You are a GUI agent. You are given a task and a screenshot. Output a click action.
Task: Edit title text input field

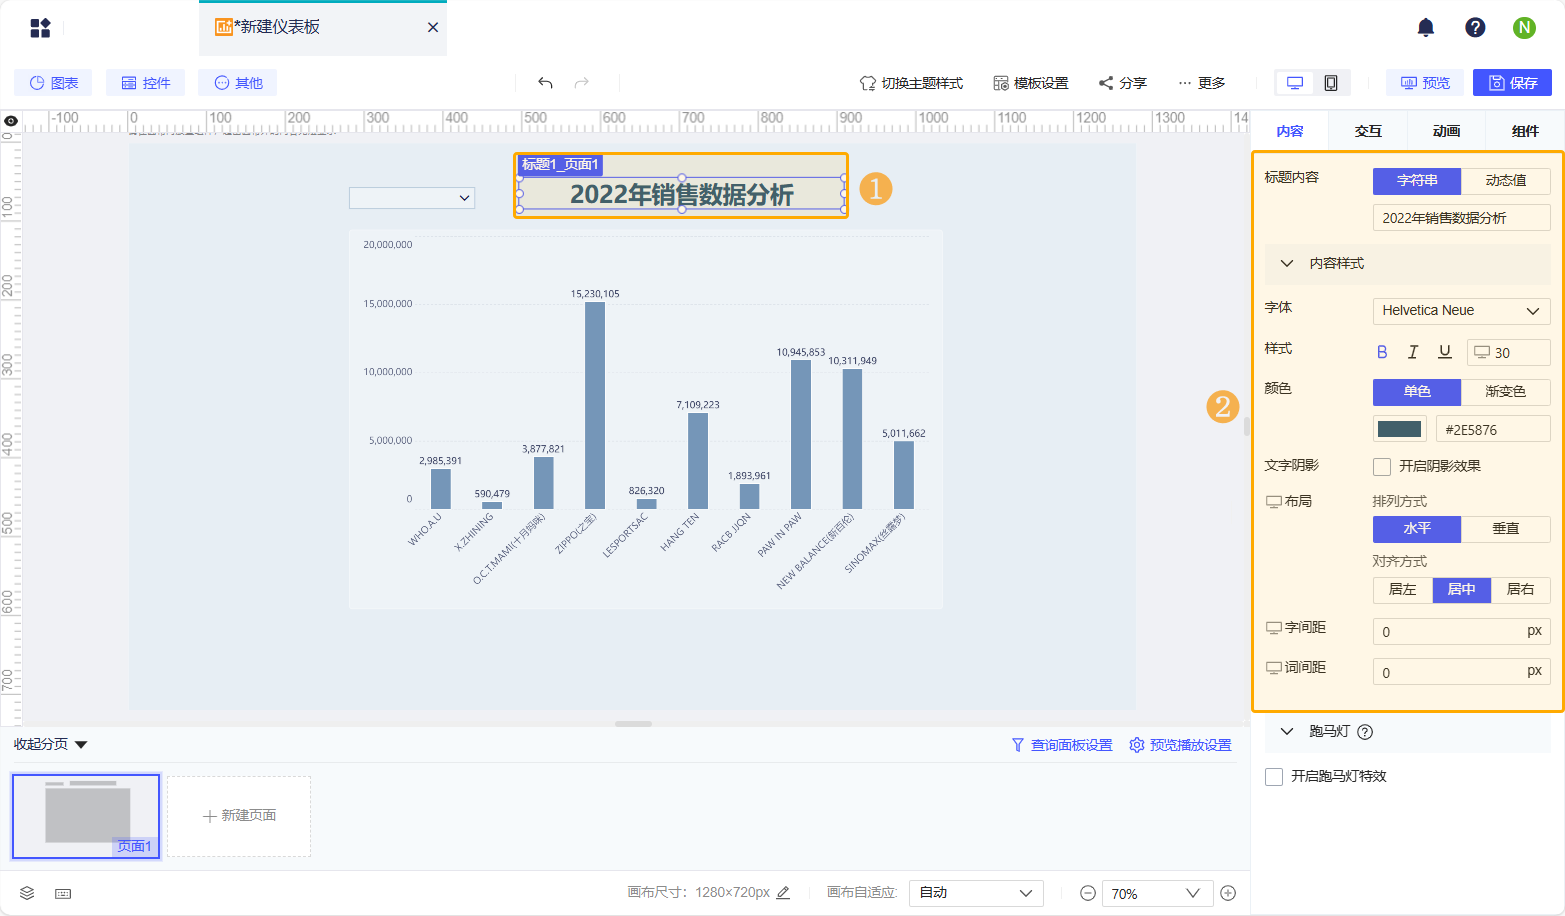click(x=1462, y=218)
